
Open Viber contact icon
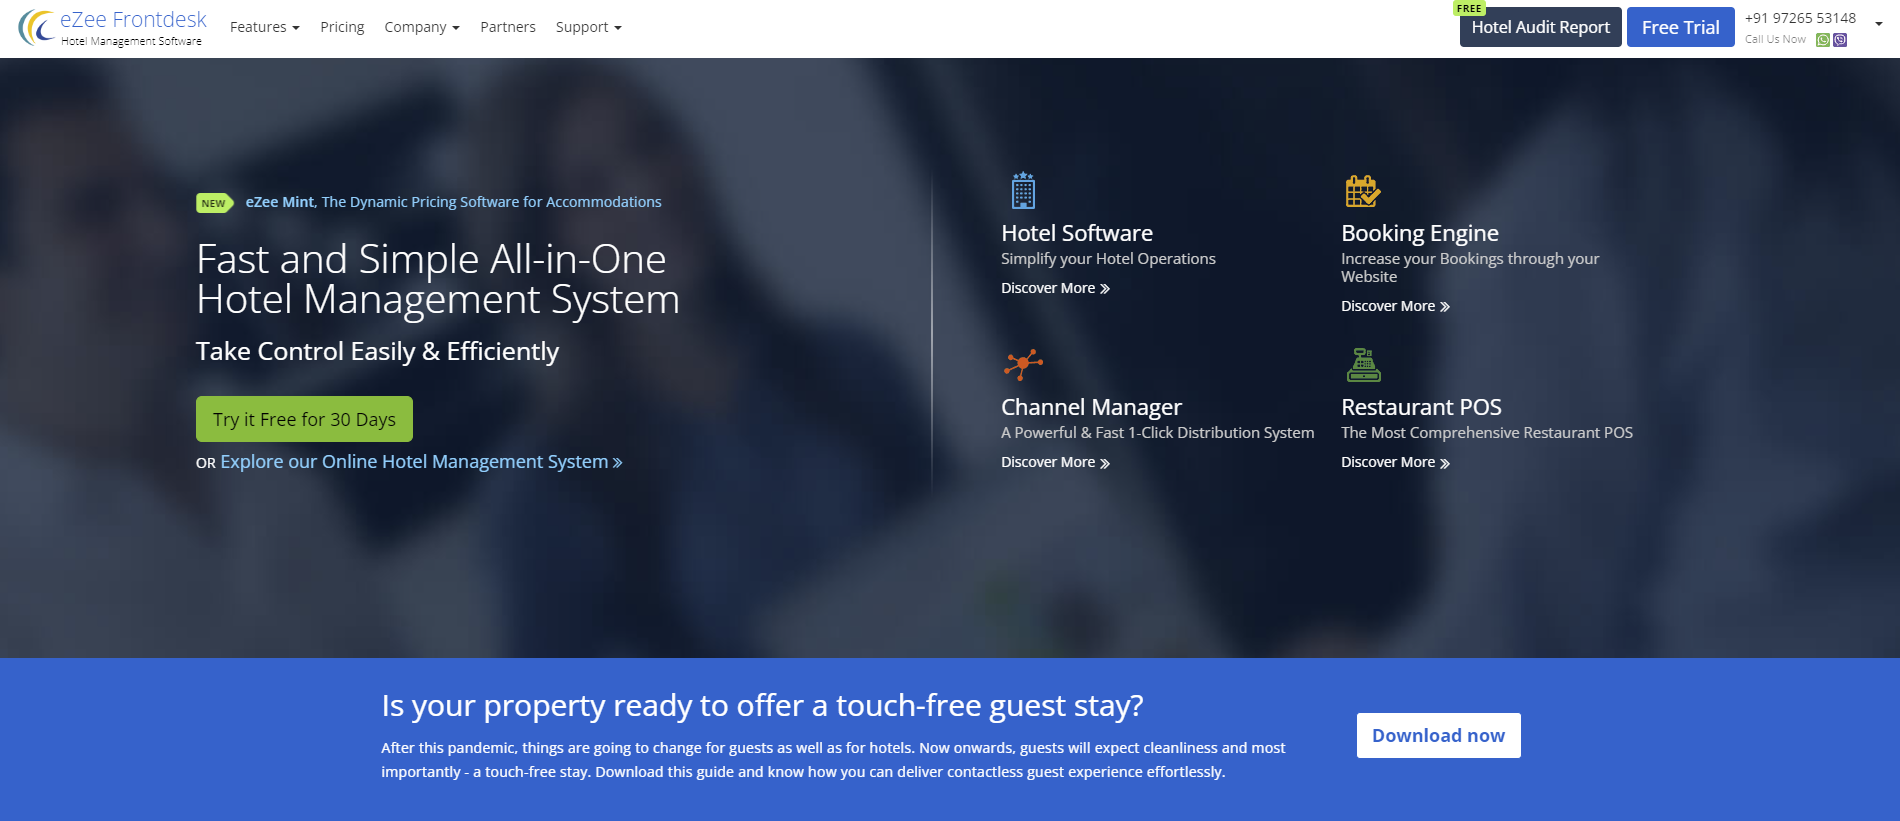pos(1840,40)
